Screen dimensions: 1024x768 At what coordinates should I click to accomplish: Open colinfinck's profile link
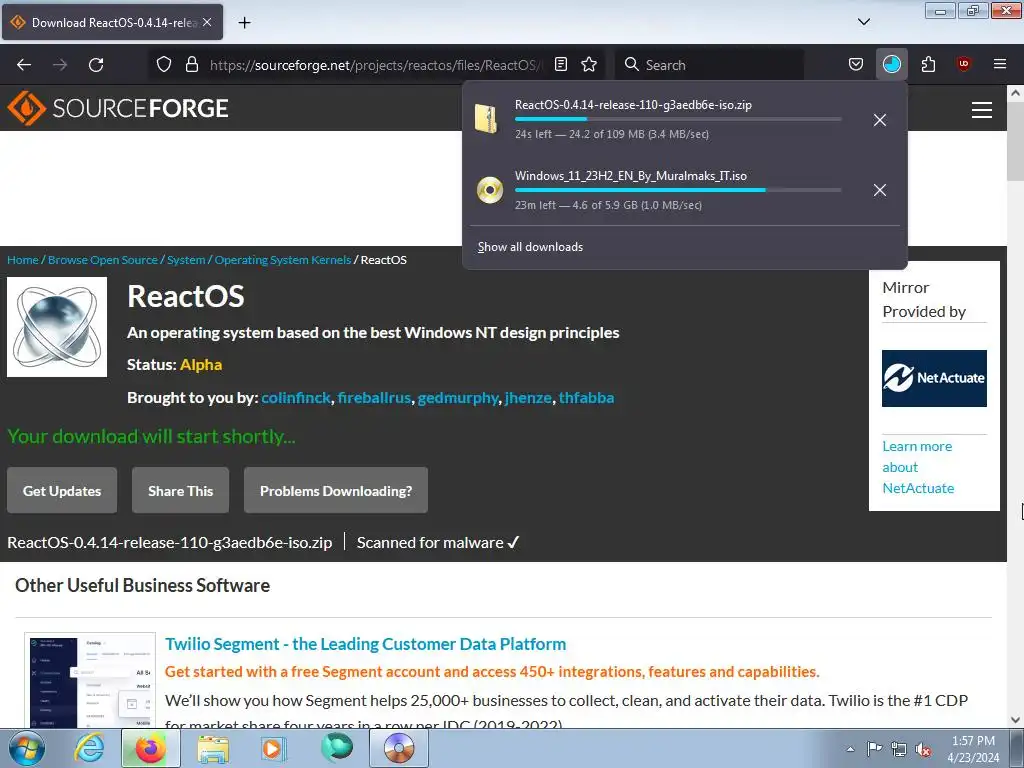point(296,398)
